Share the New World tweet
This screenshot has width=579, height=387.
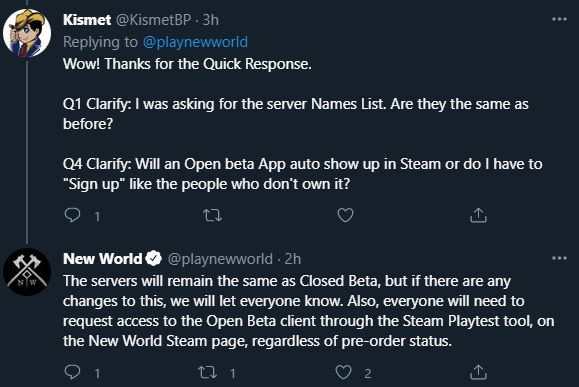point(478,372)
